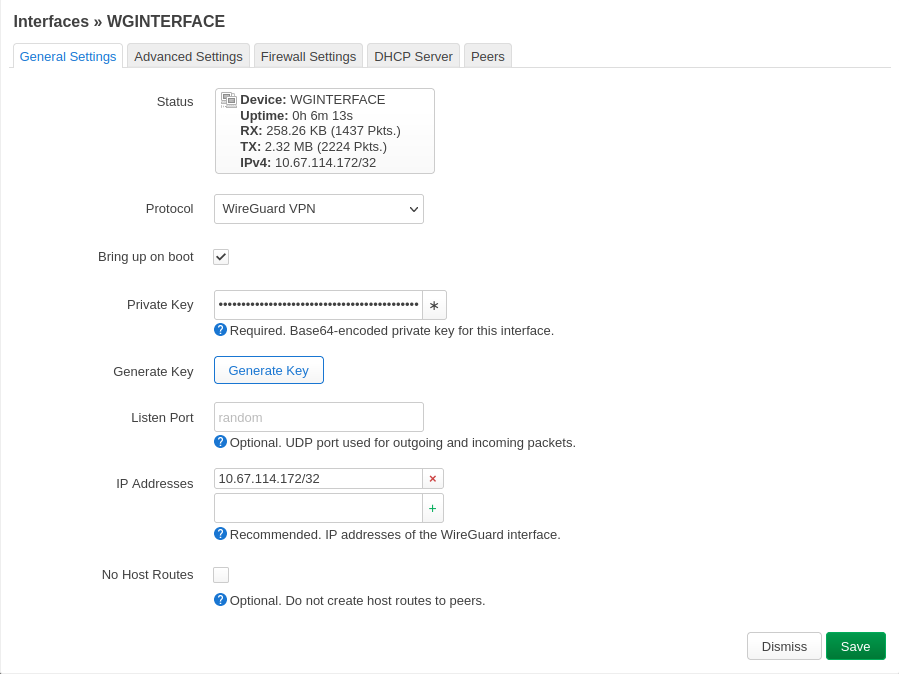Click the help icon under No Host Routes
This screenshot has height=674, width=899.
click(x=221, y=600)
